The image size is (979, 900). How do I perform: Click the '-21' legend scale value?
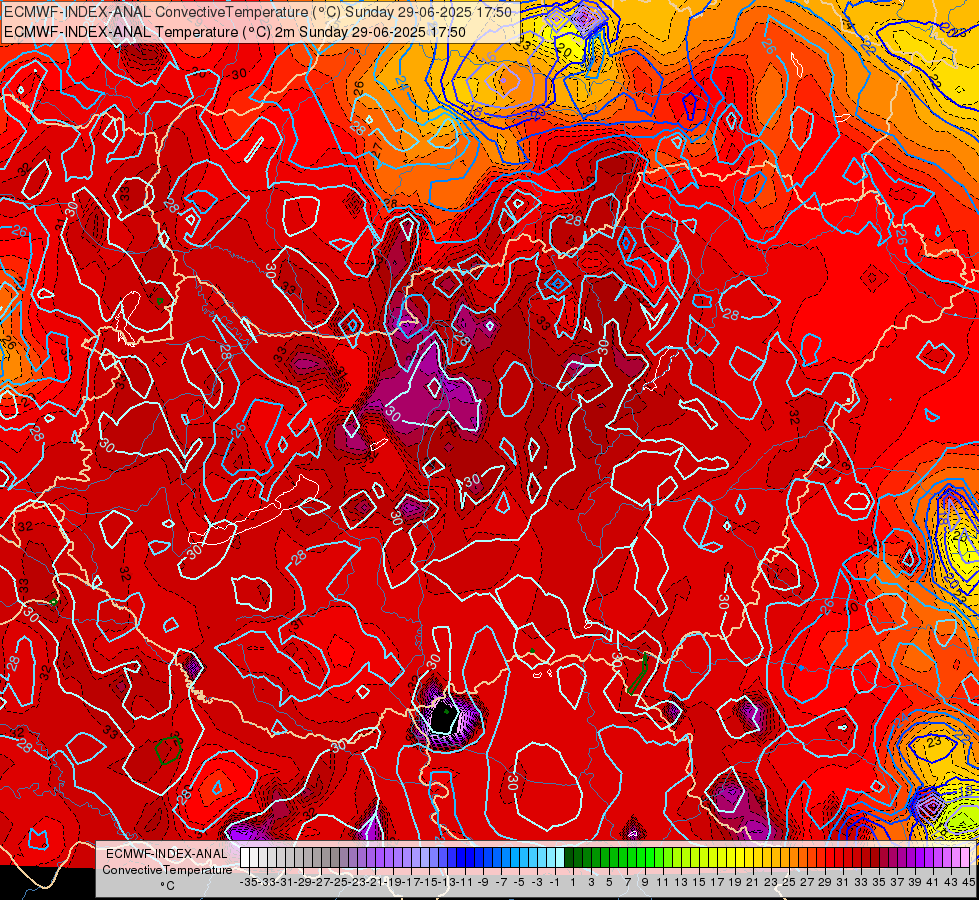point(375,882)
